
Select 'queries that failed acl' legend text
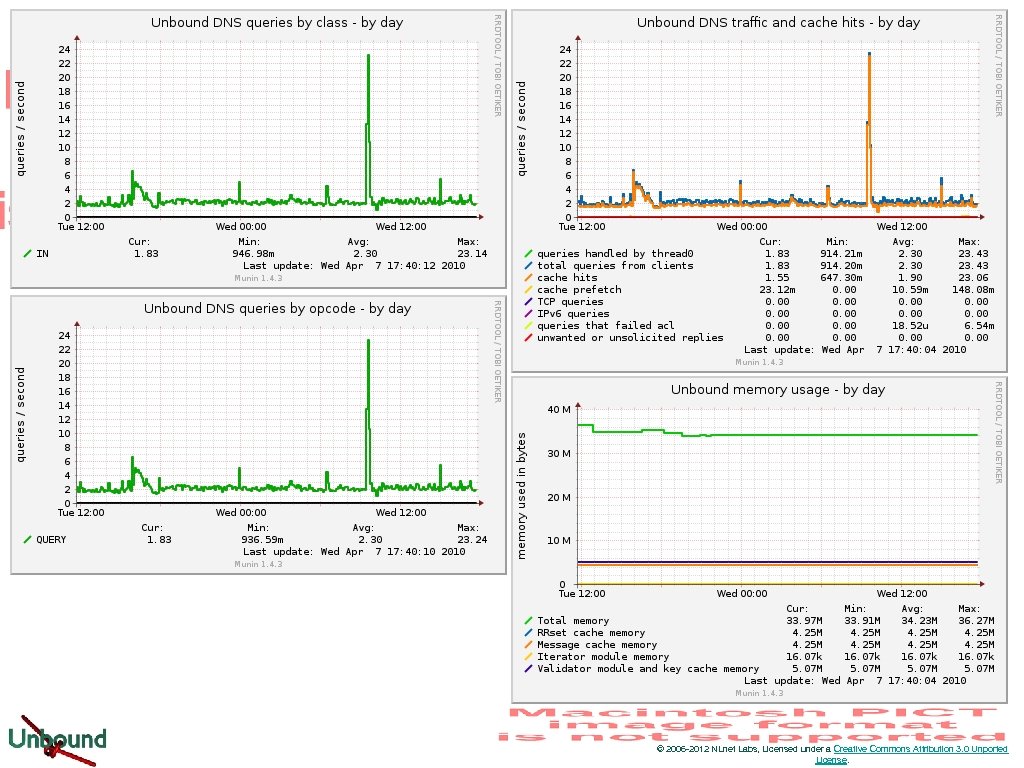tap(606, 325)
